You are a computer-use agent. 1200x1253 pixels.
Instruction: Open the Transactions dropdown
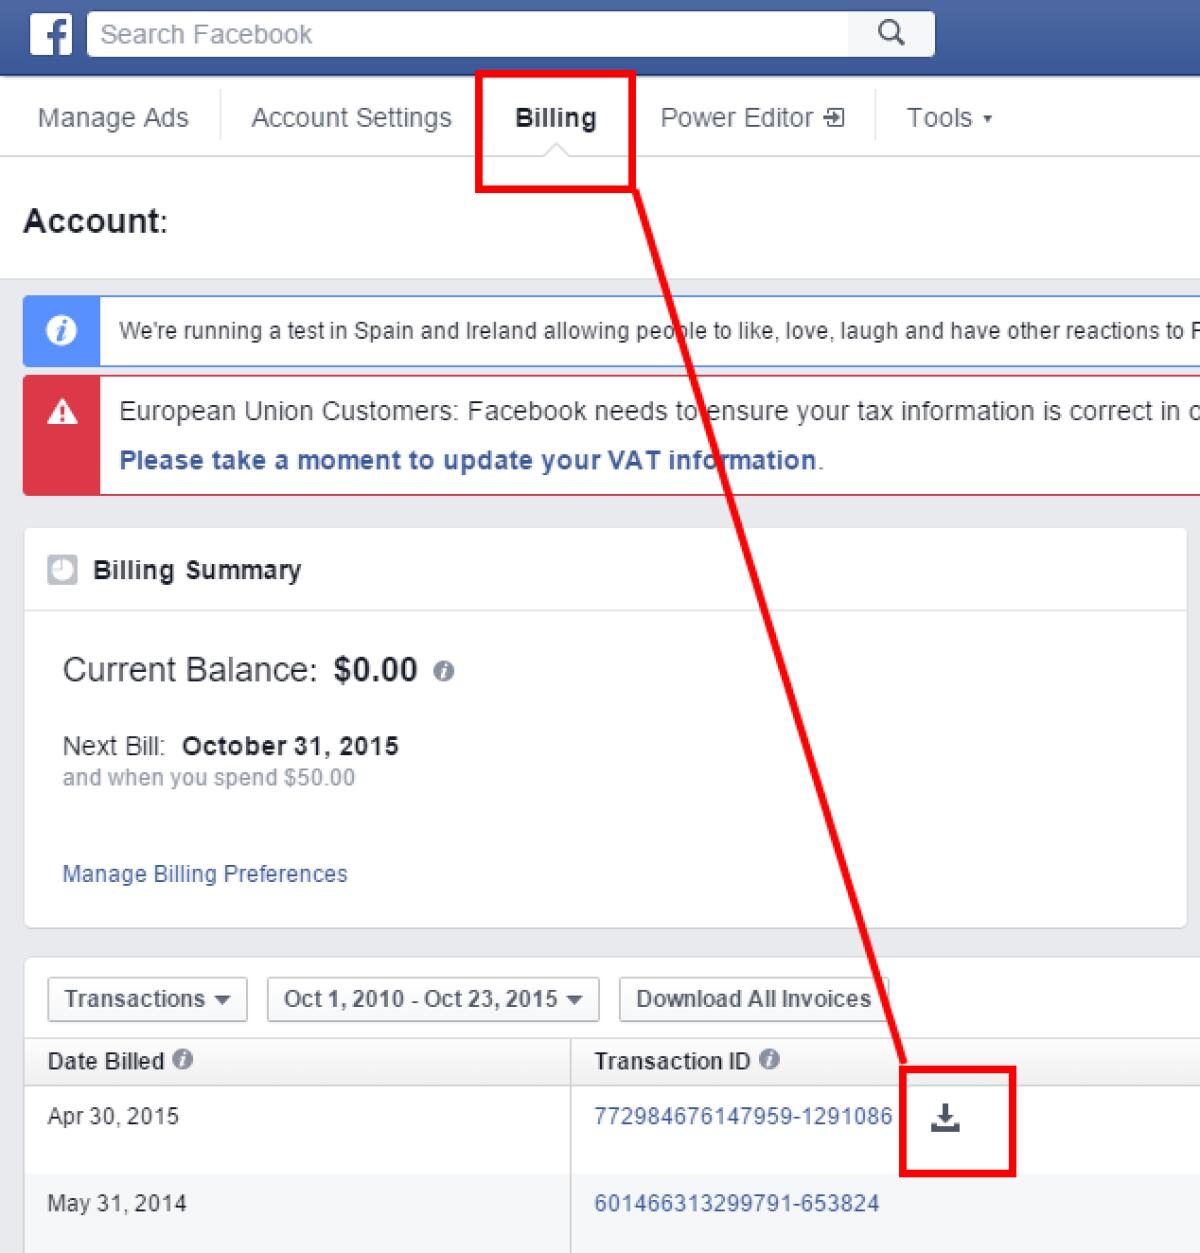pyautogui.click(x=146, y=998)
